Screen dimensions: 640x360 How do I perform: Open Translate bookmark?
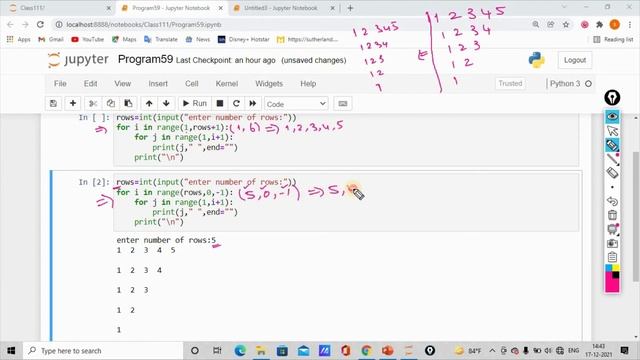[x=161, y=40]
